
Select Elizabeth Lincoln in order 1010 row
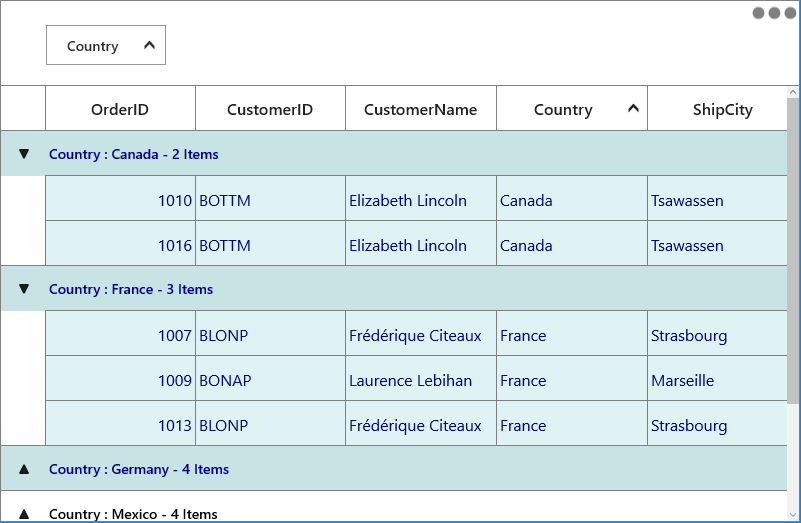pos(420,199)
